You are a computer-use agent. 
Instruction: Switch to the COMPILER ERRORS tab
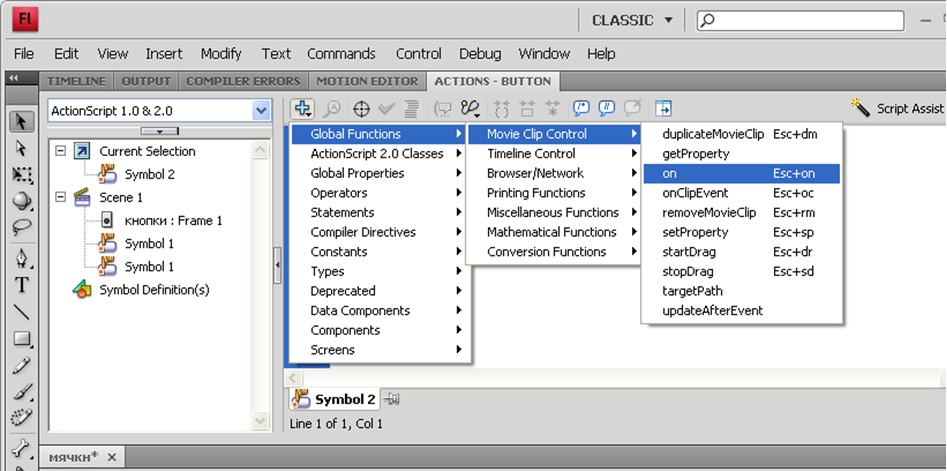(243, 82)
